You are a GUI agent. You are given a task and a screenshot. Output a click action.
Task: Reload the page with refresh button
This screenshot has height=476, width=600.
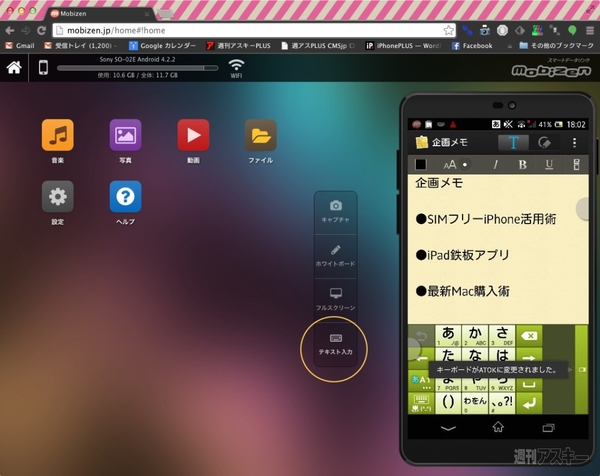(x=41, y=30)
